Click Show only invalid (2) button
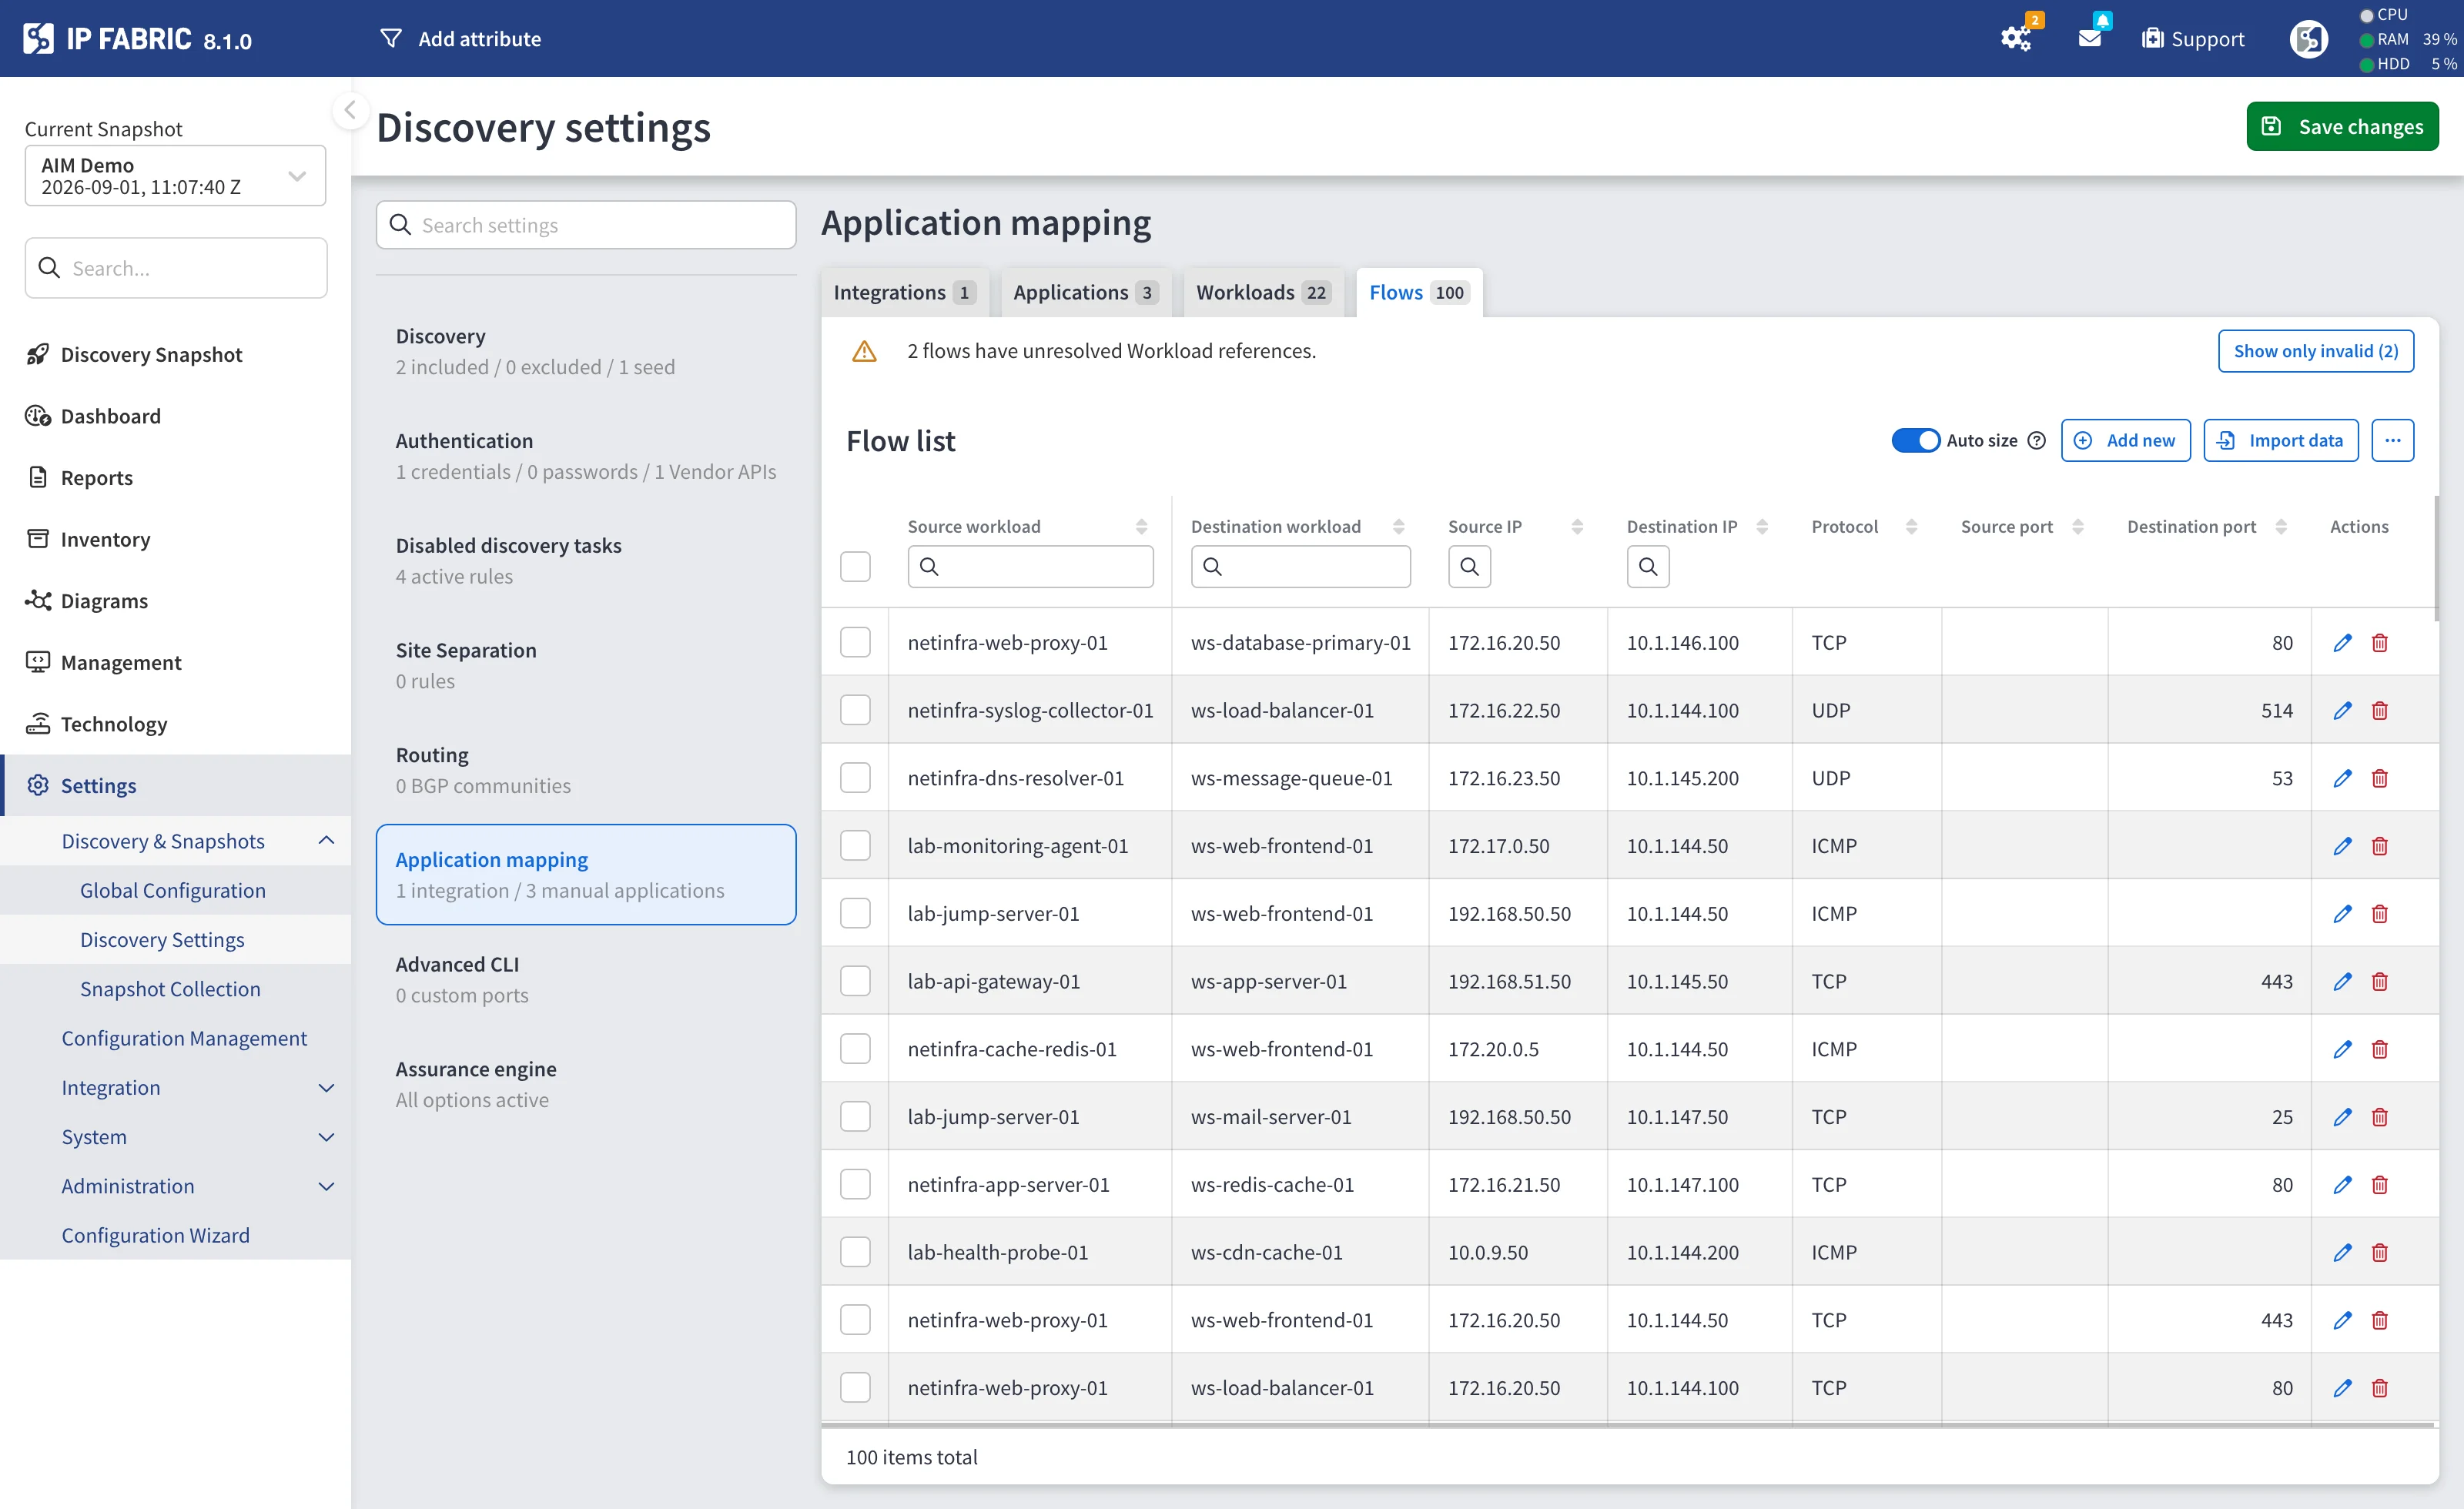 pyautogui.click(x=2315, y=351)
